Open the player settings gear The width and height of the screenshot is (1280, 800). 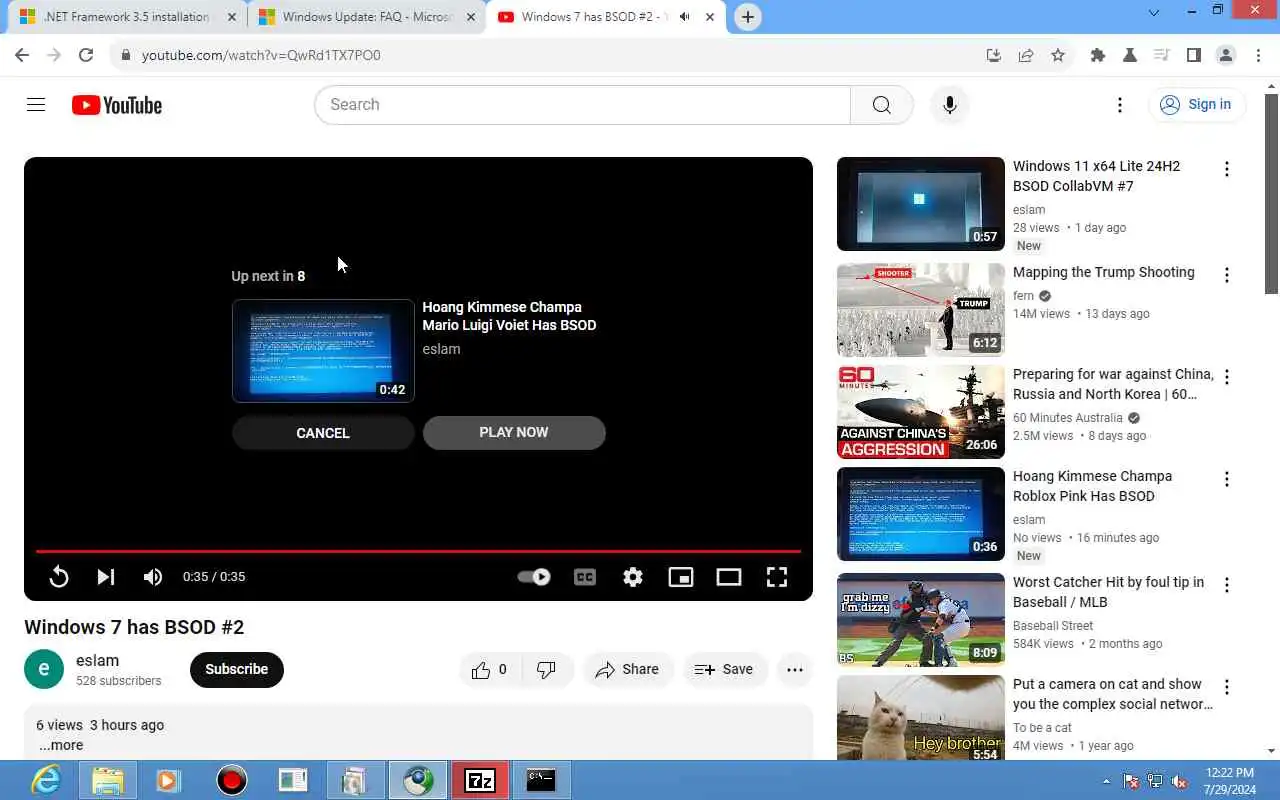coord(633,577)
